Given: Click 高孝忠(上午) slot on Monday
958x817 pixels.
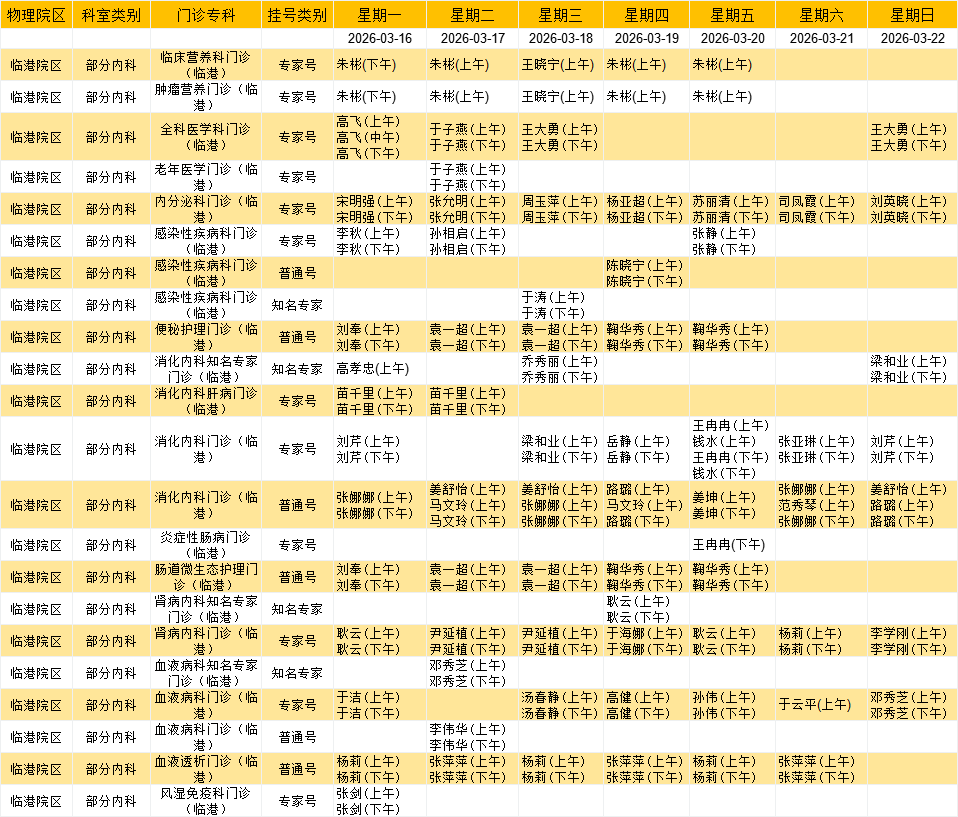Looking at the screenshot, I should 373,369.
